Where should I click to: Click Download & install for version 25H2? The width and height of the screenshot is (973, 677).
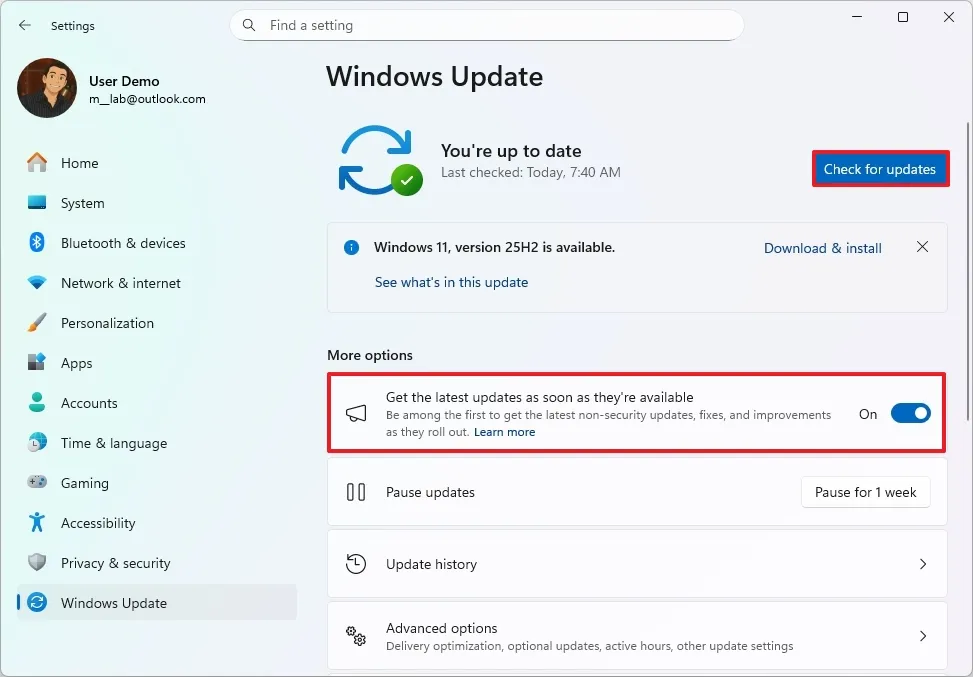822,248
